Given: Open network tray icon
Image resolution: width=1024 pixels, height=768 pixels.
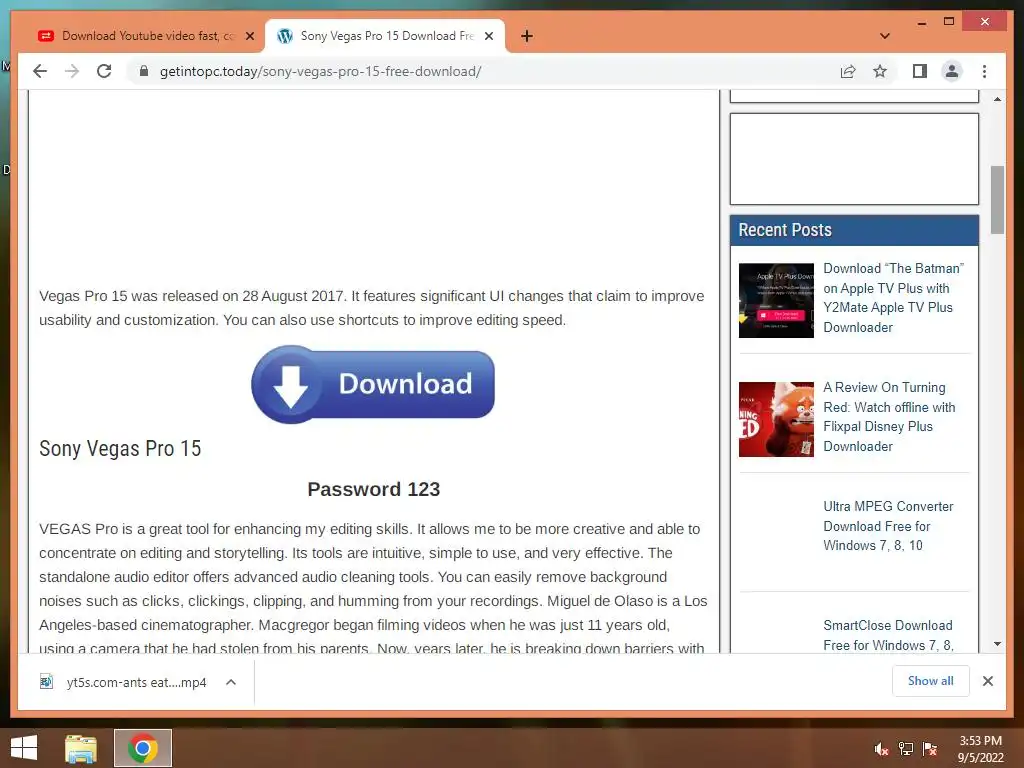Looking at the screenshot, I should coord(906,749).
